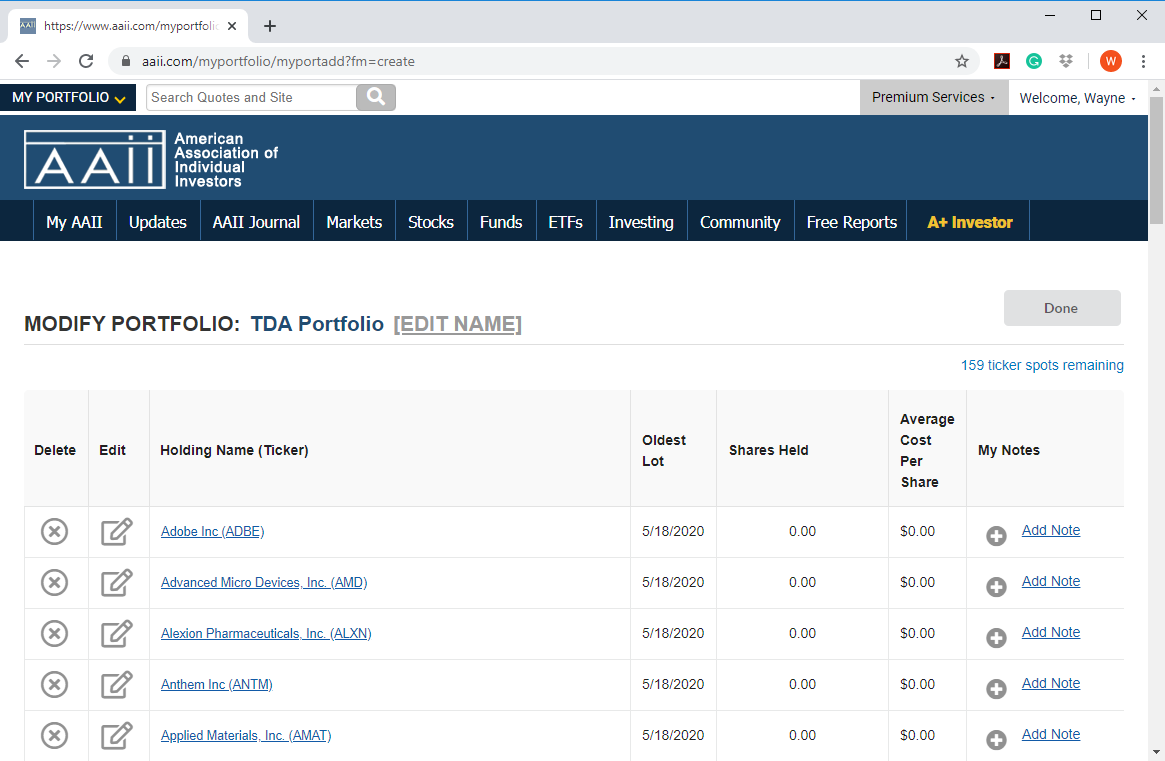Bookmark this page with the star
The image size is (1165, 761).
pyautogui.click(x=961, y=61)
